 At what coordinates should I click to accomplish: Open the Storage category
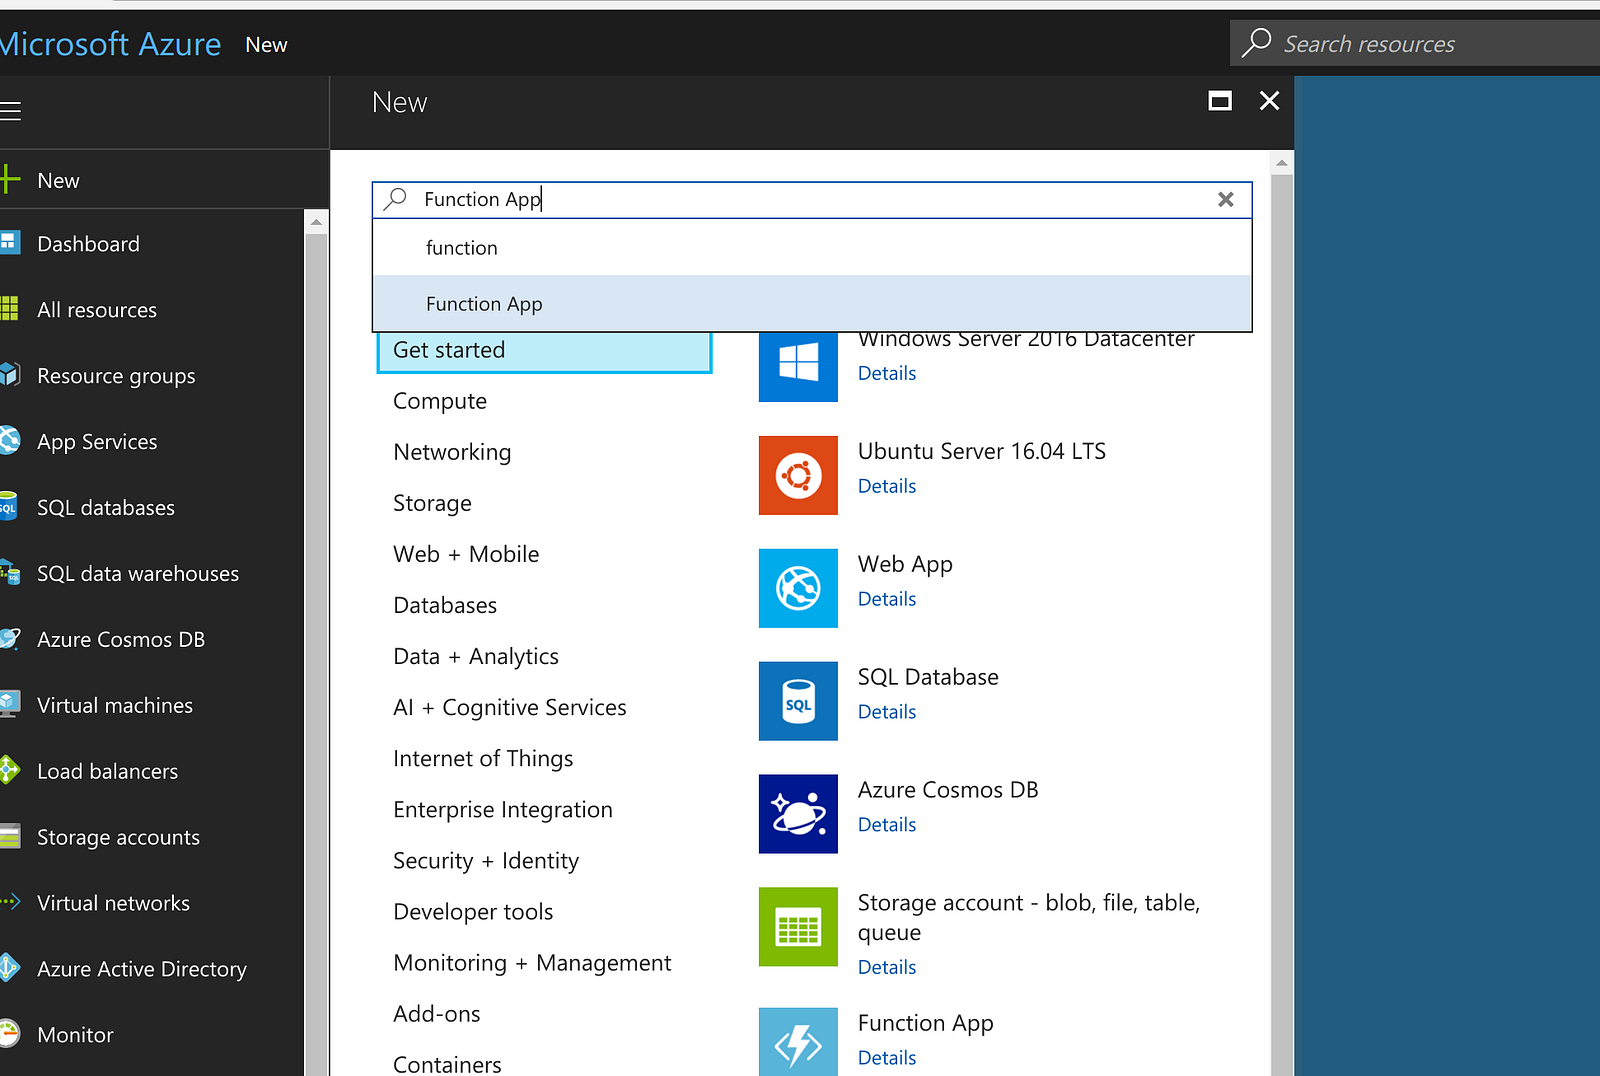[432, 503]
